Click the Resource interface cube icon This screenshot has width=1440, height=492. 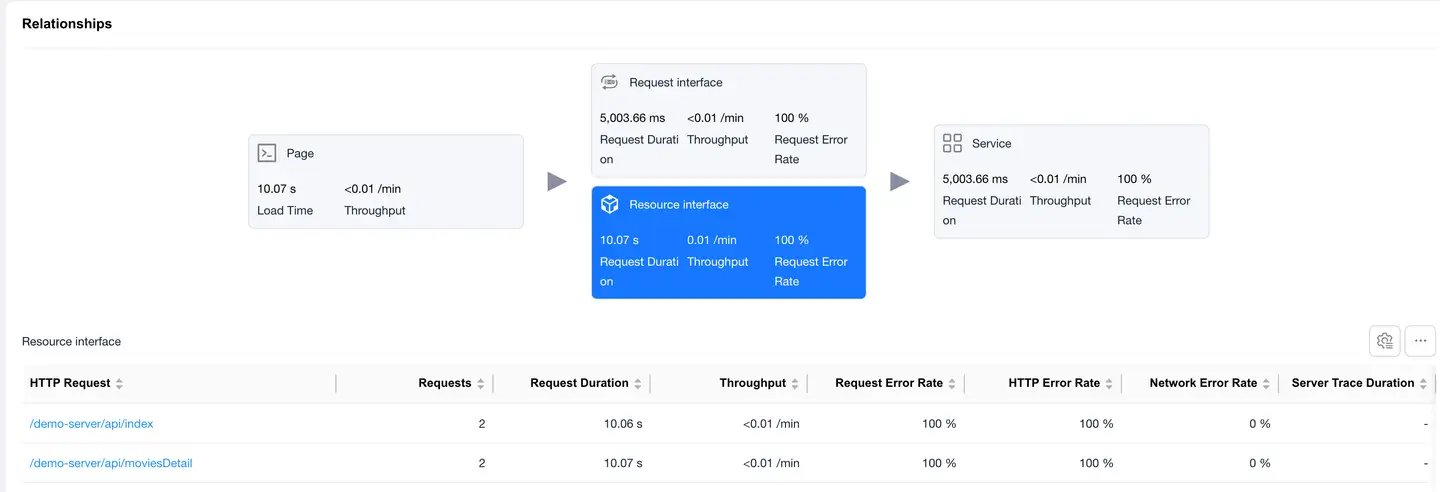tap(609, 204)
